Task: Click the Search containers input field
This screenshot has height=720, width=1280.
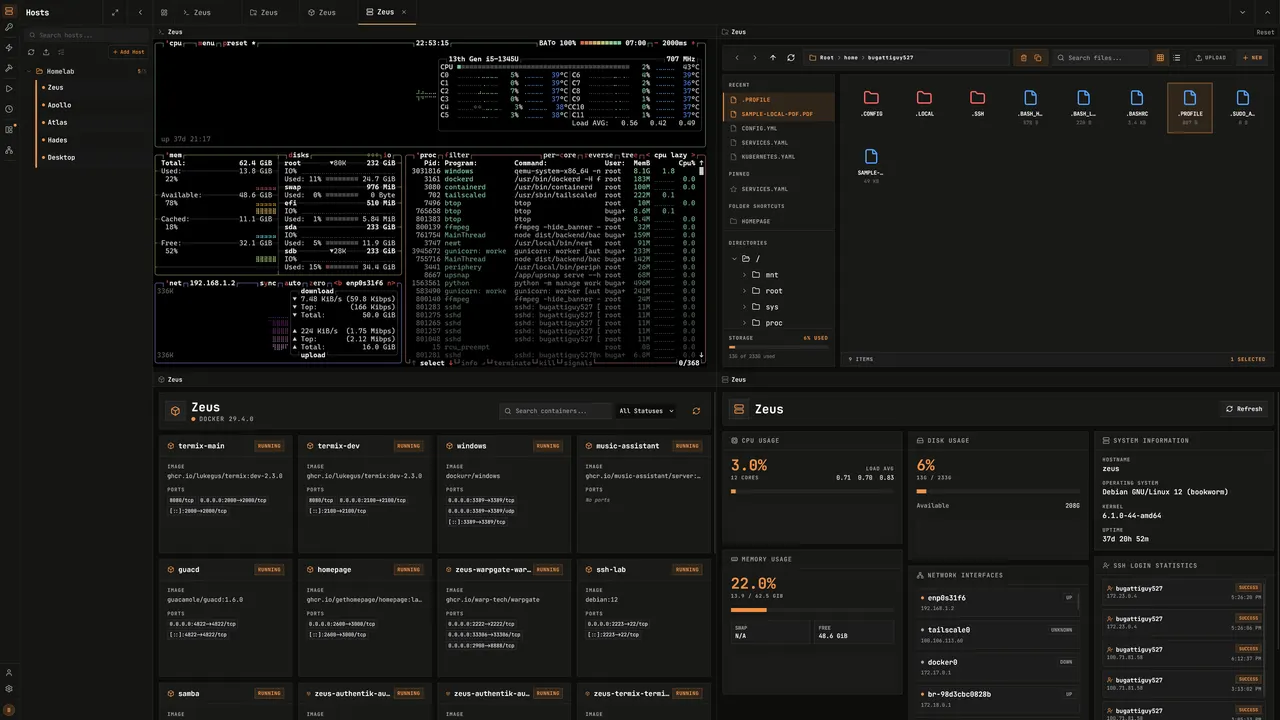Action: 556,411
